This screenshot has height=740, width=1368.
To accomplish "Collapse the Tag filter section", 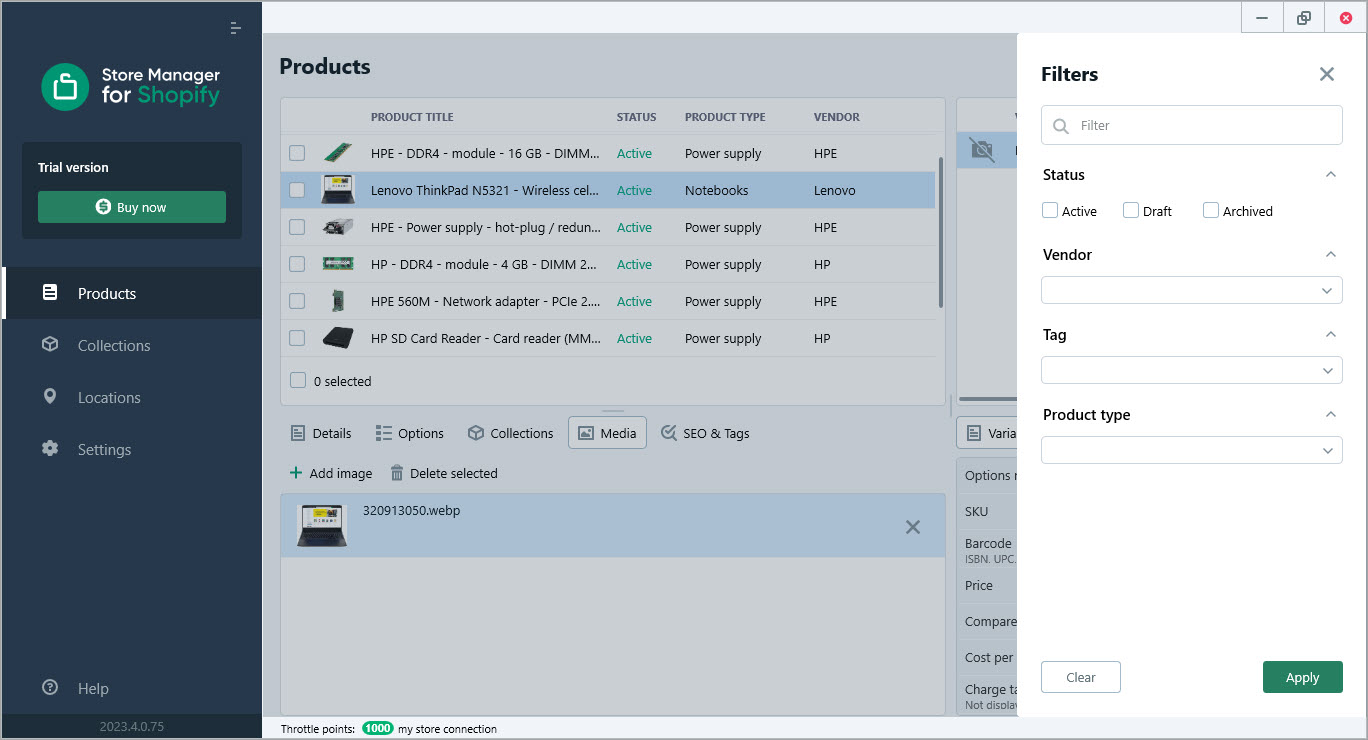I will tap(1330, 334).
